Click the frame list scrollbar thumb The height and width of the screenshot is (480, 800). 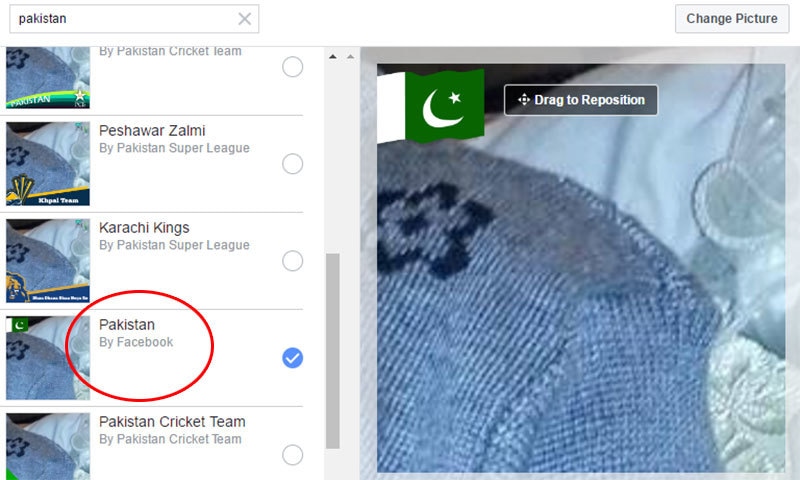333,351
